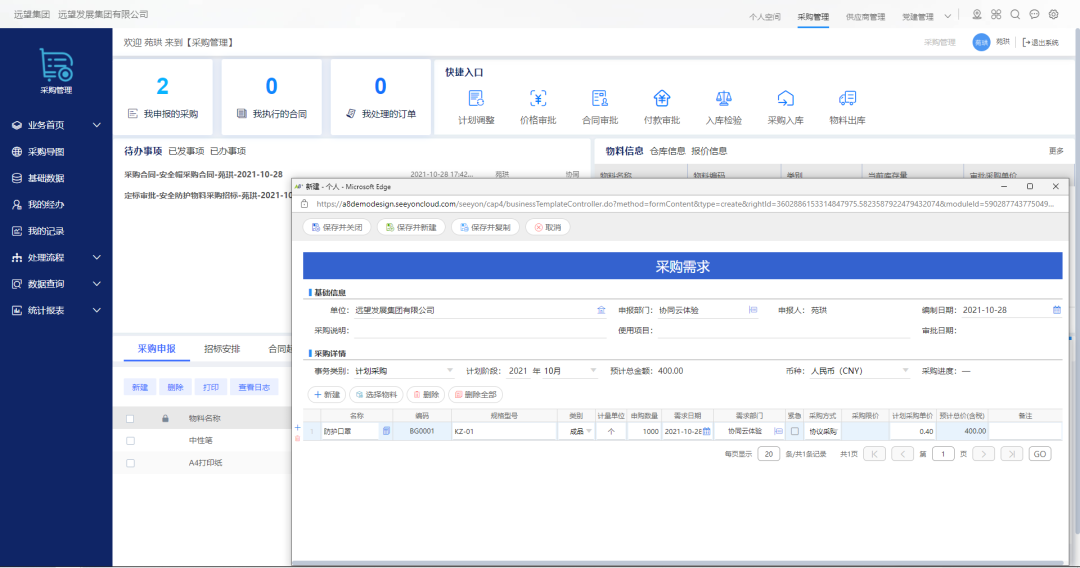1080x568 pixels.
Task: Open 采购入库 quick entry icon
Action: (785, 98)
